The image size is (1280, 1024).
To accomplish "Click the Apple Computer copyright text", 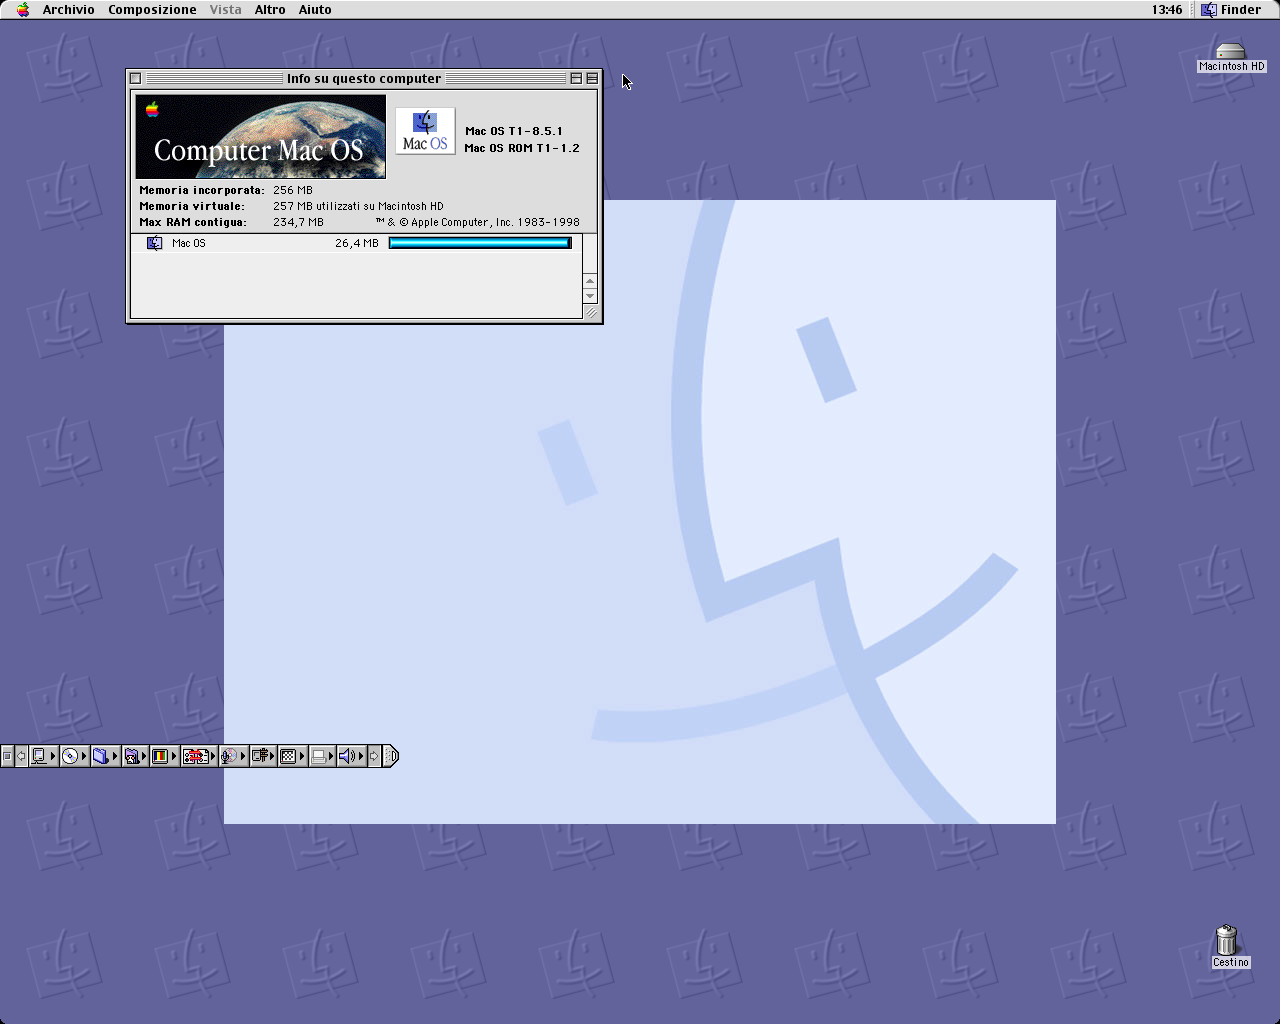I will (x=478, y=222).
